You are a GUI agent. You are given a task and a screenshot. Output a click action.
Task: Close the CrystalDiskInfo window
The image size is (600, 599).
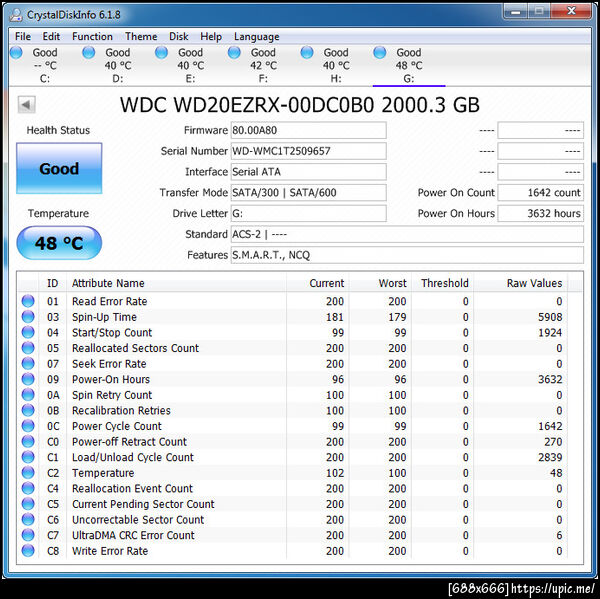(571, 11)
